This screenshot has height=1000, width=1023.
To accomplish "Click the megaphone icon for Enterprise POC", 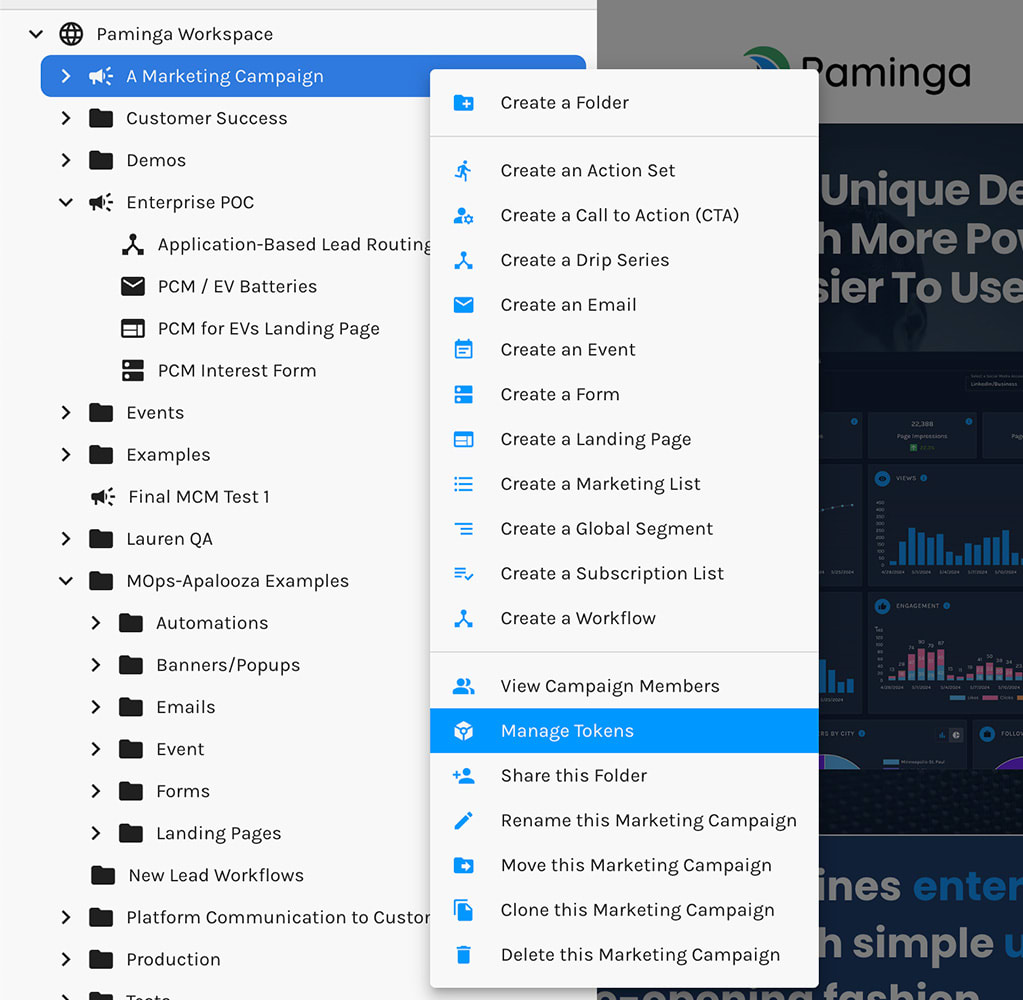I will (x=101, y=202).
